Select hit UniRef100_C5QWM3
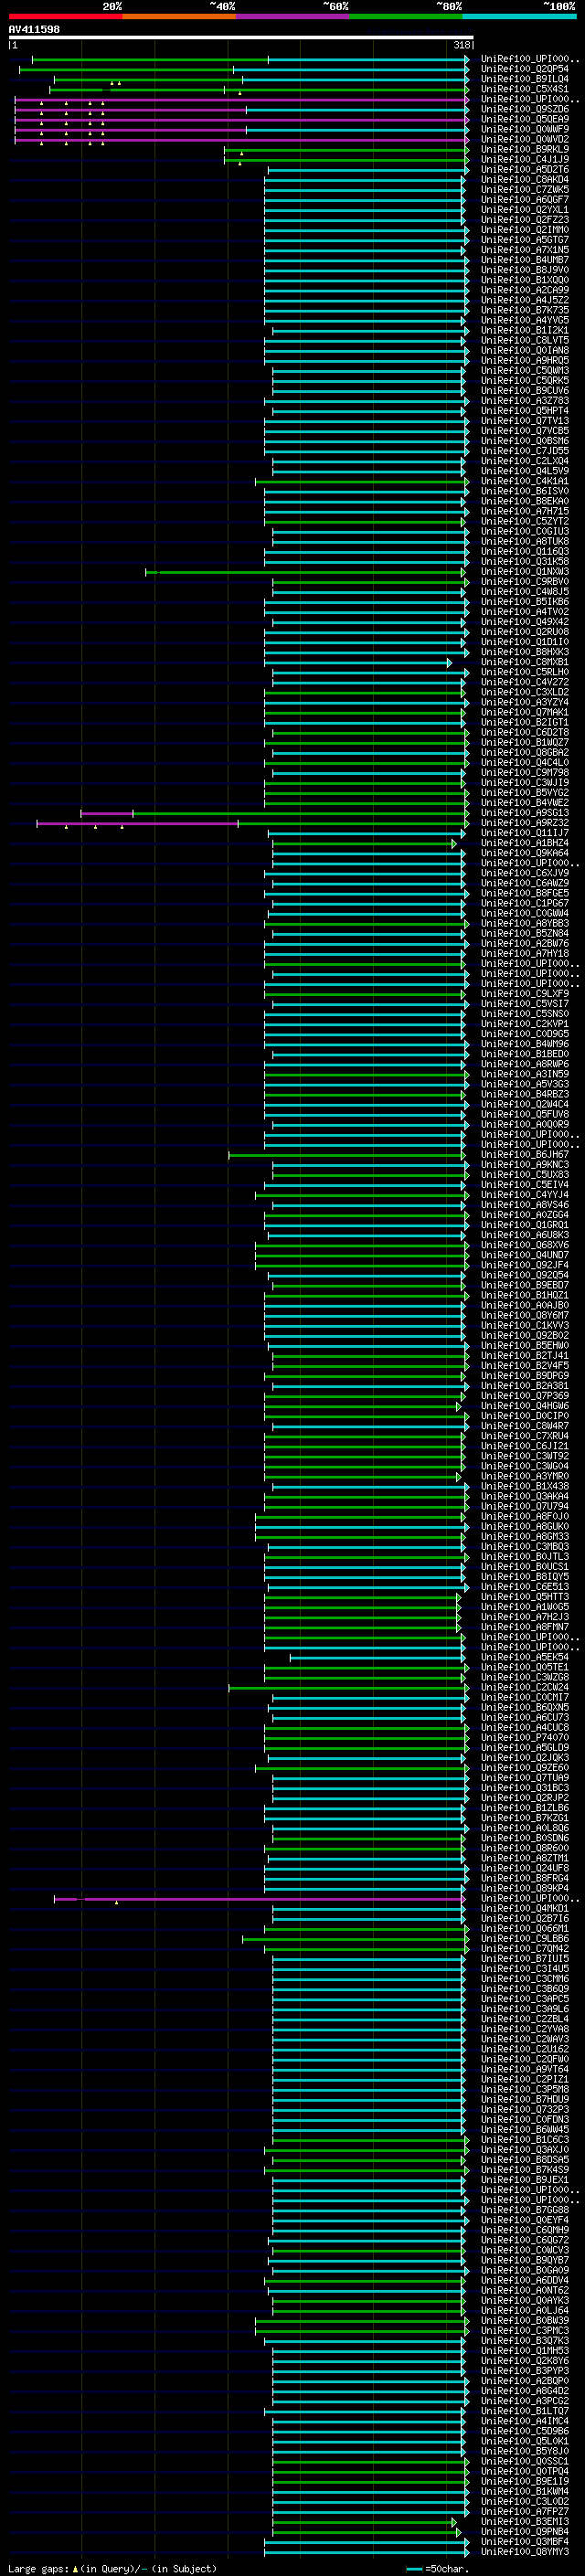The height and width of the screenshot is (2576, 585). 524,370
